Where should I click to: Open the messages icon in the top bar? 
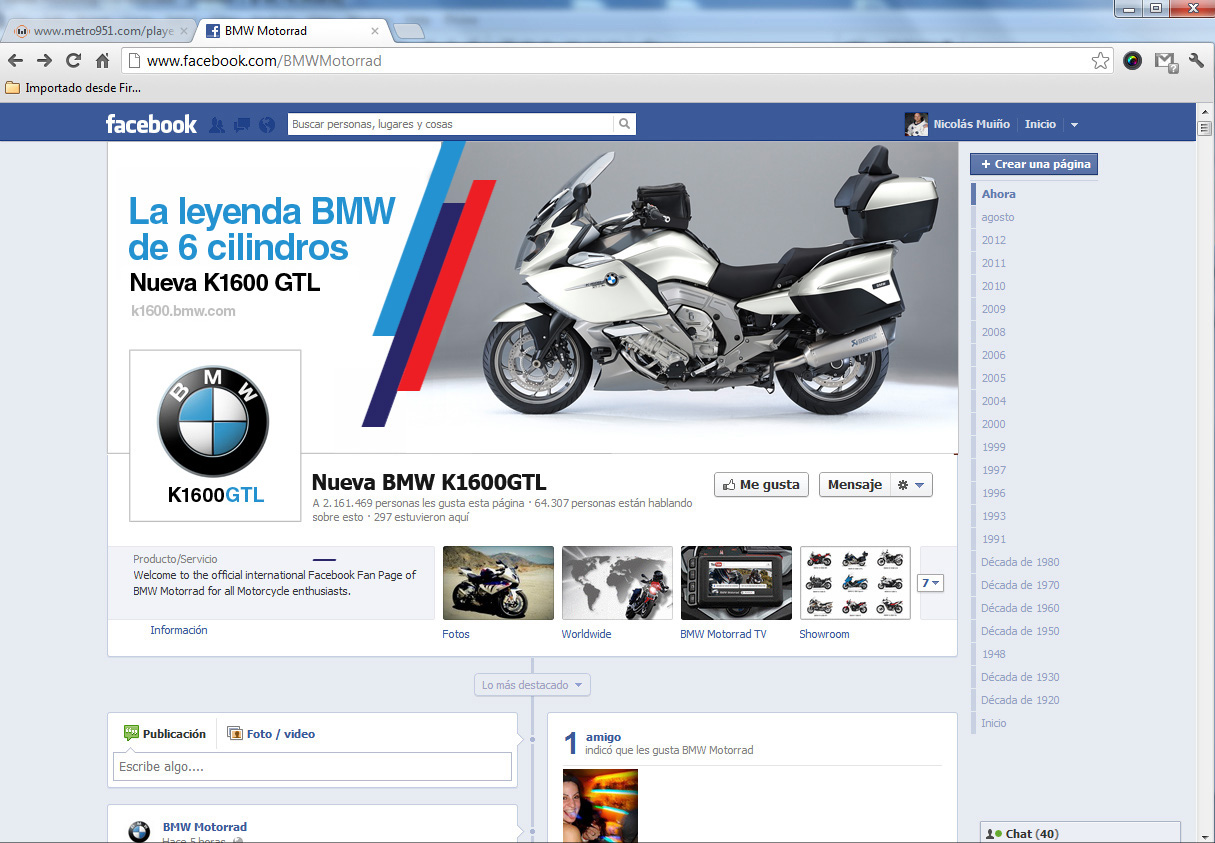point(241,123)
